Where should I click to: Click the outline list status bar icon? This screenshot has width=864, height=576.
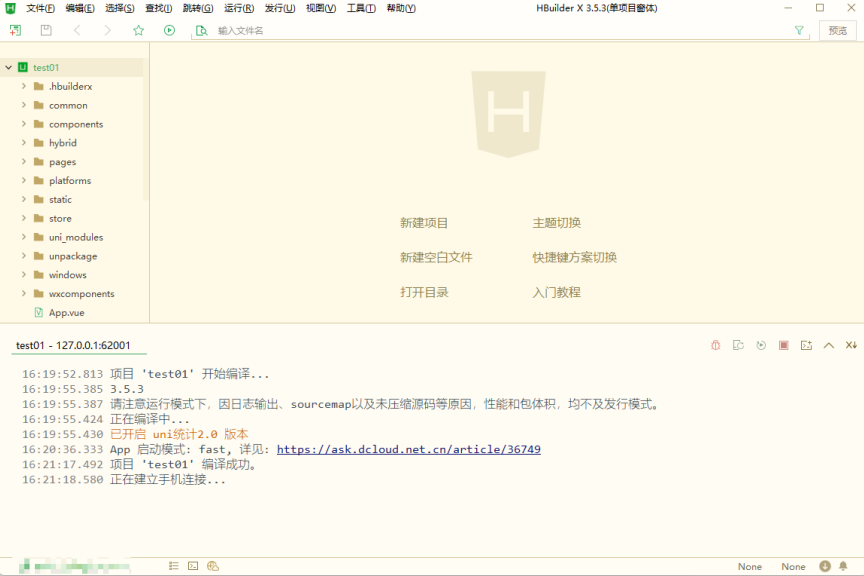(174, 566)
